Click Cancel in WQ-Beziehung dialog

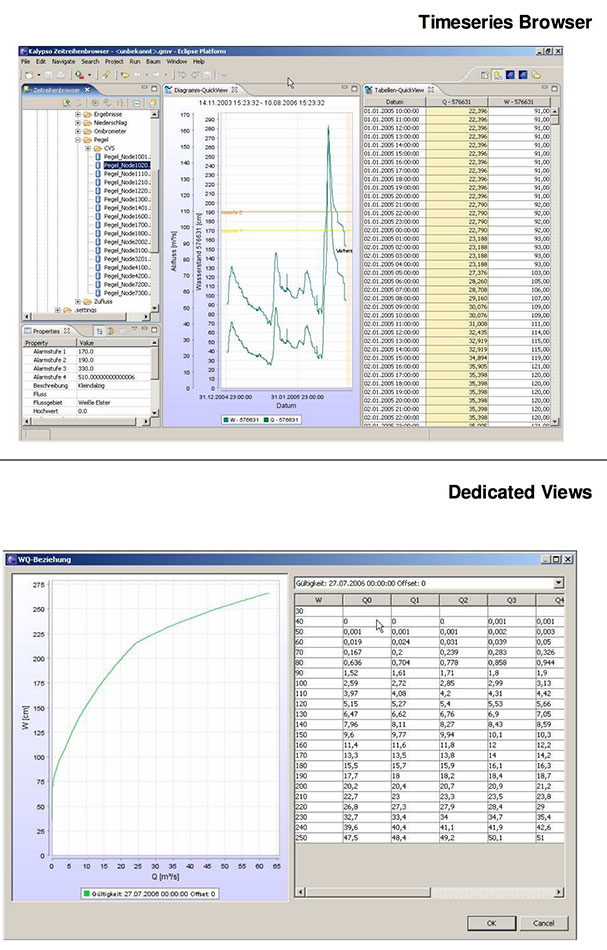point(543,923)
